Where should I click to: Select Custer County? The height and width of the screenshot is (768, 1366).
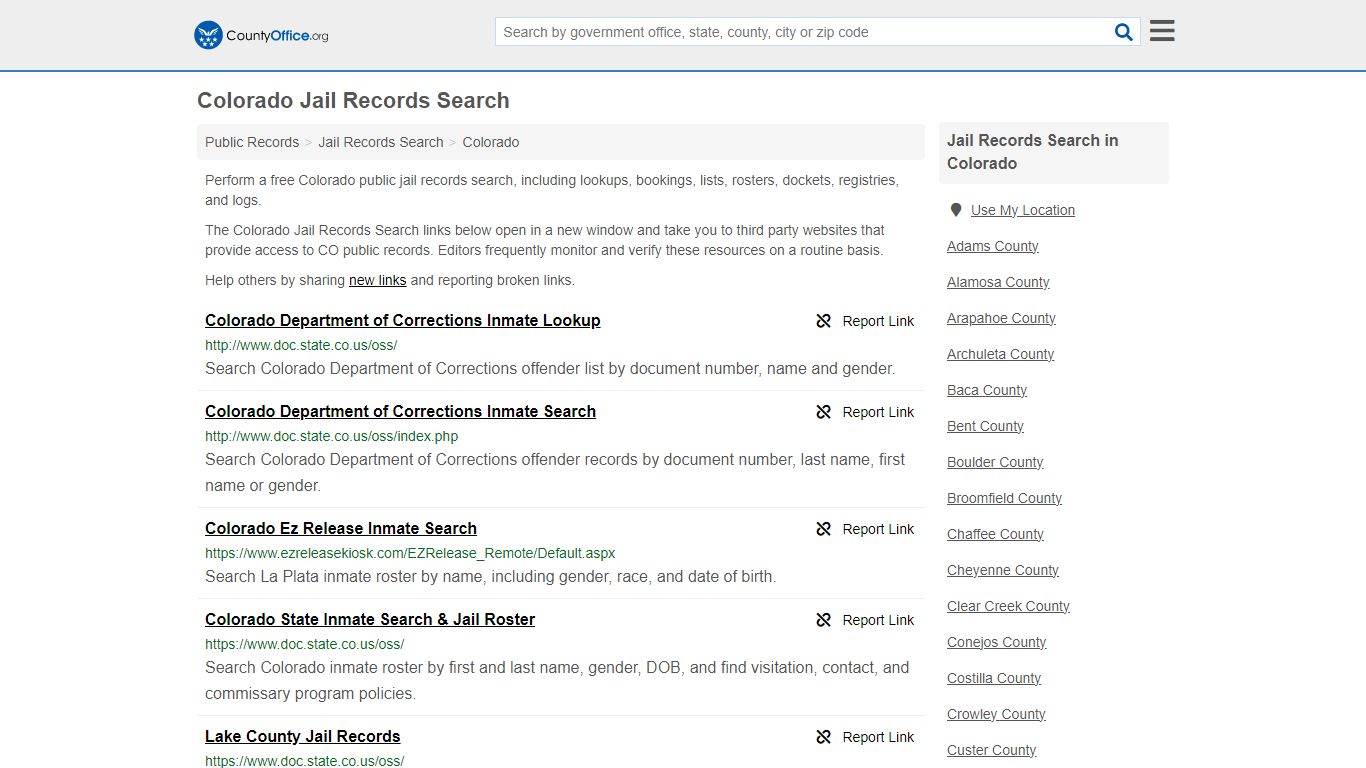tap(991, 750)
